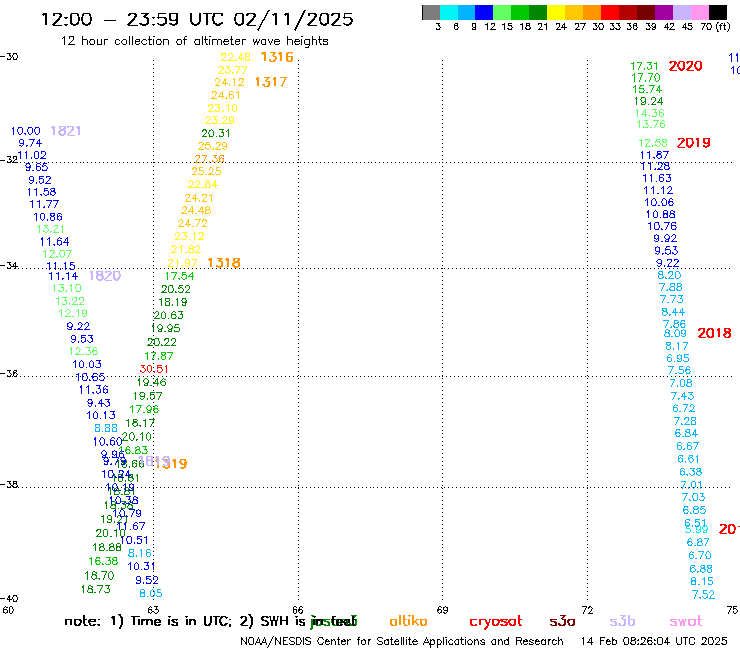
Task: Click the cyan legend color box
Action: (x=449, y=12)
